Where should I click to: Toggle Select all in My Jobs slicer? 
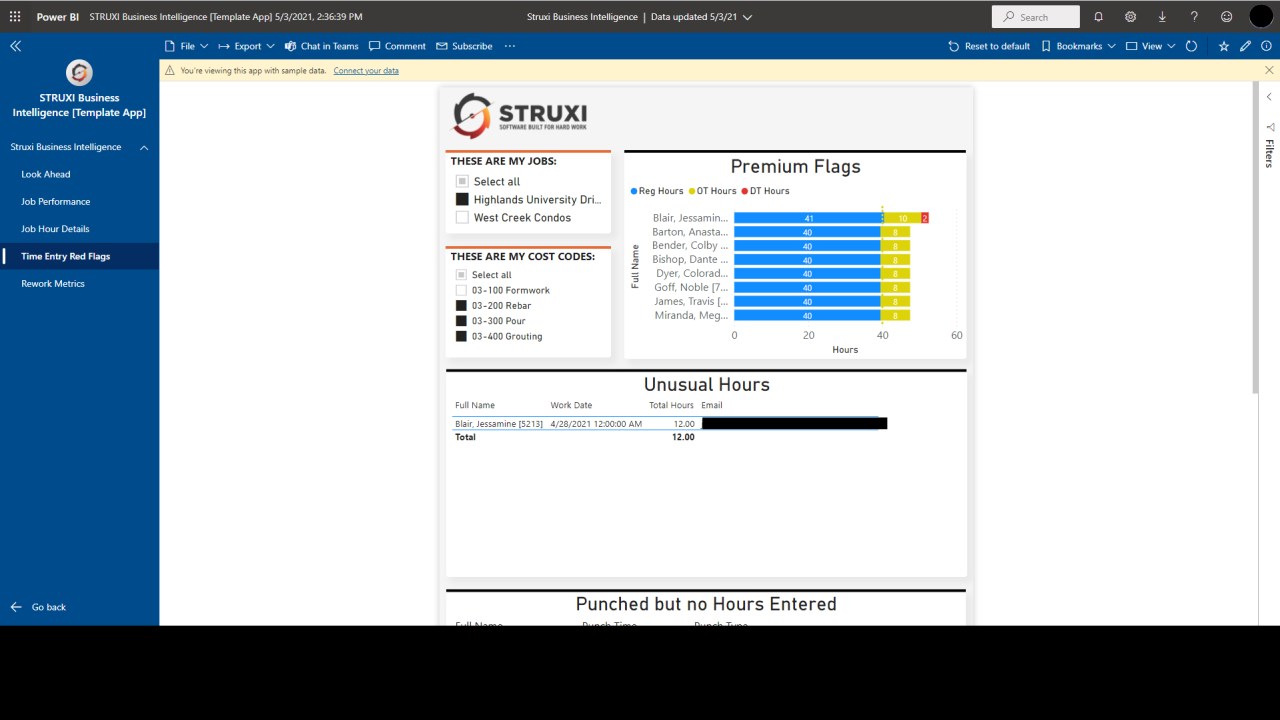tap(462, 181)
